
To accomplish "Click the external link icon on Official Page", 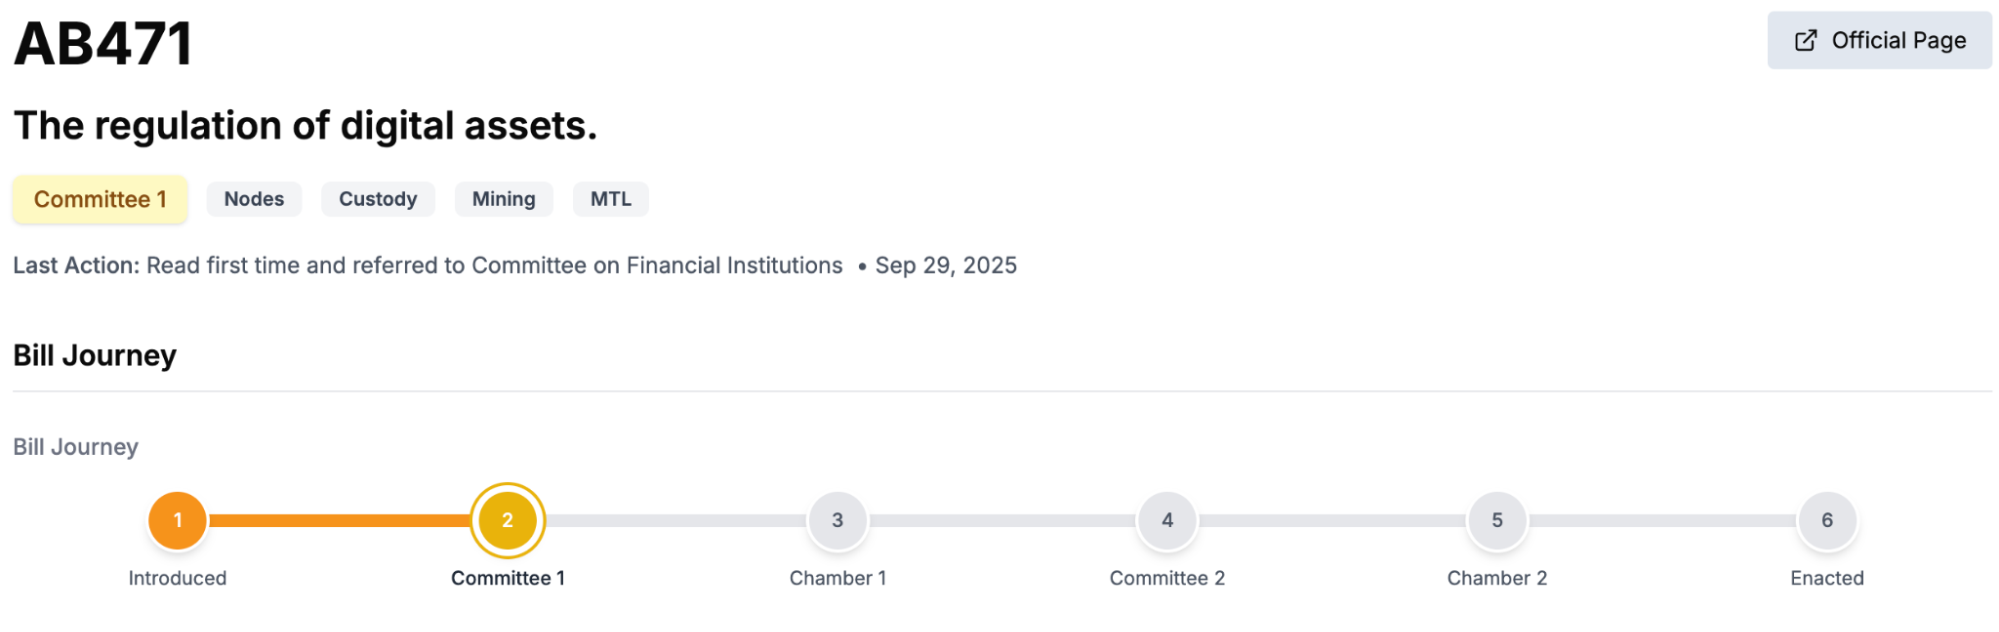I will tap(1805, 41).
